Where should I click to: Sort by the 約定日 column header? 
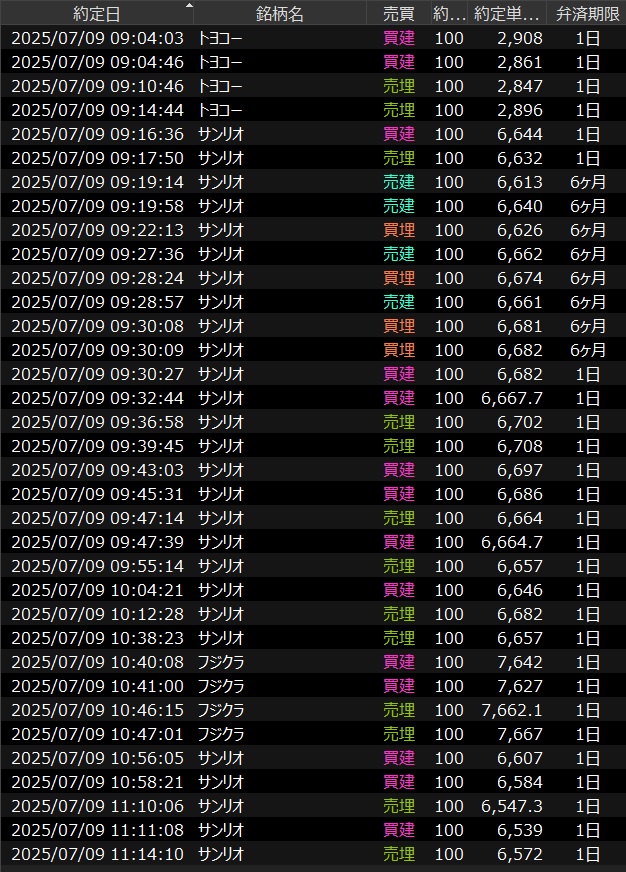click(x=97, y=13)
